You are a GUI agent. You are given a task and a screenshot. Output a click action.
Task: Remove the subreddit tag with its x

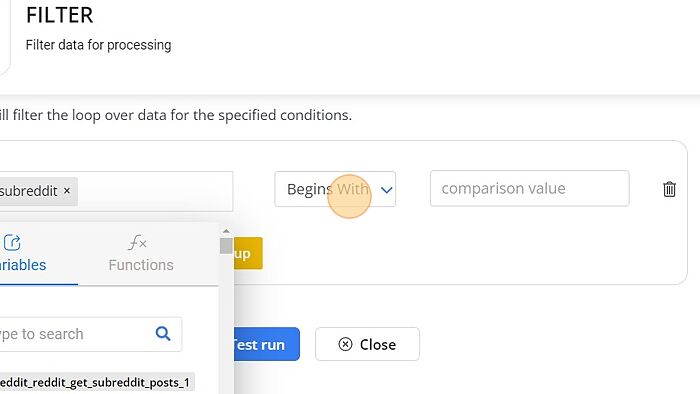pyautogui.click(x=67, y=191)
